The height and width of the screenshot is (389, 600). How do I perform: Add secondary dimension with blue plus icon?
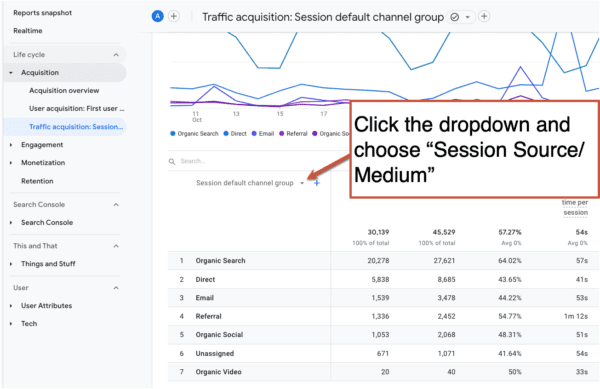(316, 183)
